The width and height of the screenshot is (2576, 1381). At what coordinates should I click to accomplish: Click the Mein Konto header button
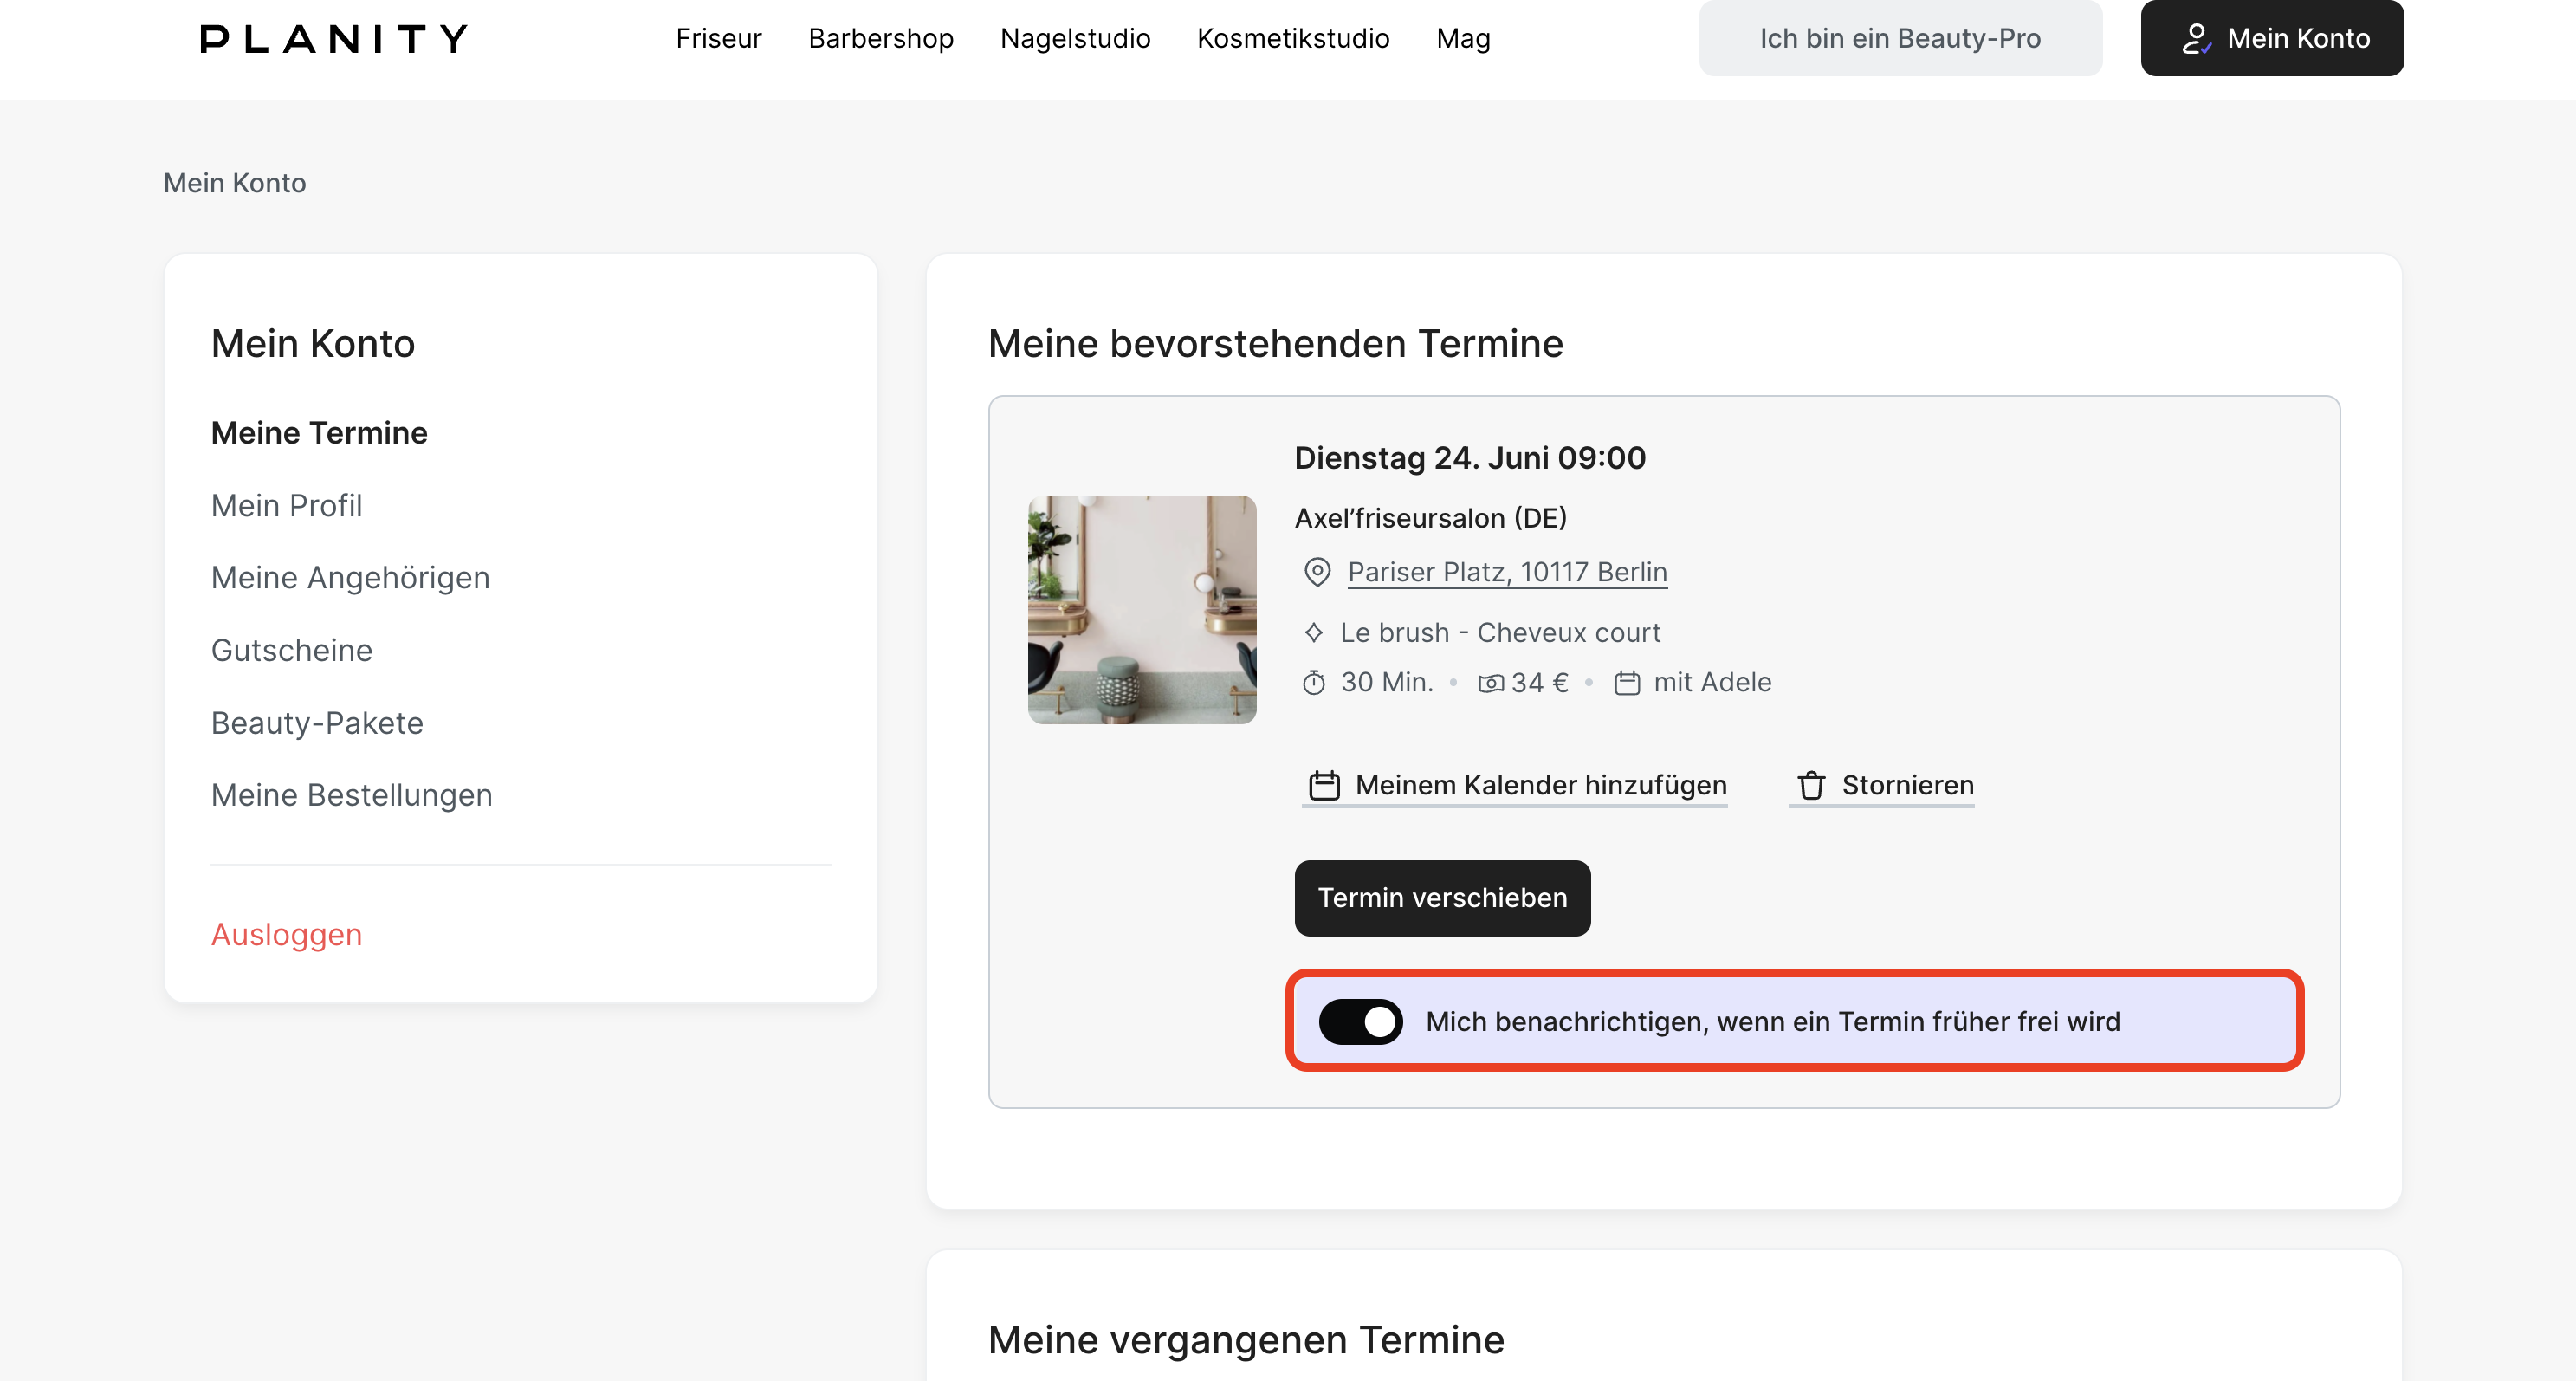(2272, 38)
